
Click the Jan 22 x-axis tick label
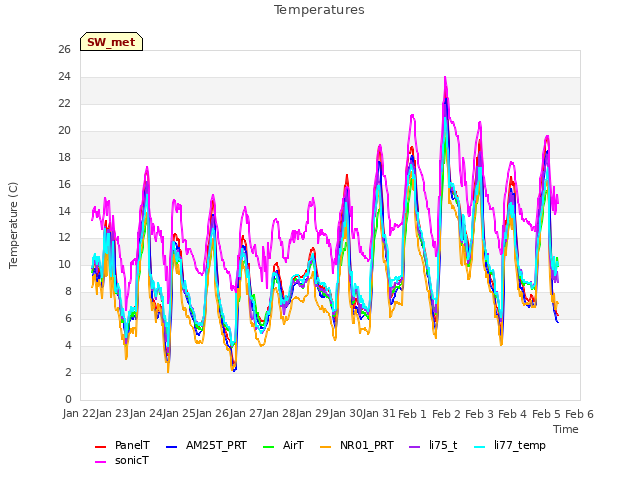(x=79, y=414)
